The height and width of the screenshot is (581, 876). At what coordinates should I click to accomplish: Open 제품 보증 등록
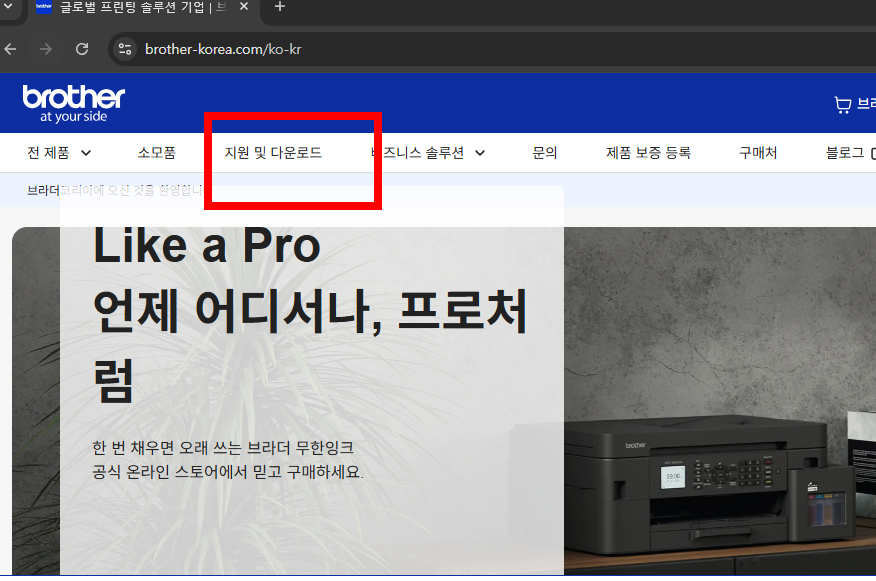651,152
